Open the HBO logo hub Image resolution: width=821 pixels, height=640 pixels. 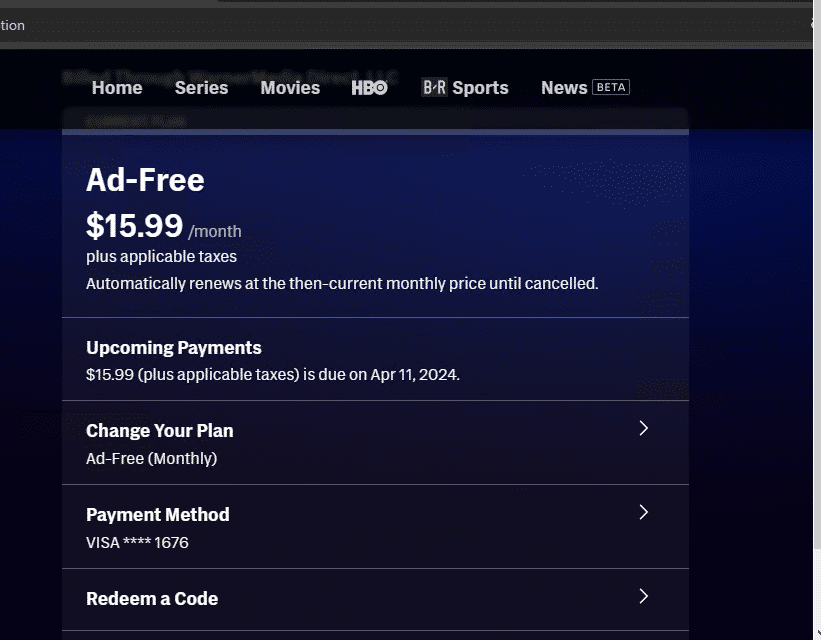pyautogui.click(x=369, y=88)
